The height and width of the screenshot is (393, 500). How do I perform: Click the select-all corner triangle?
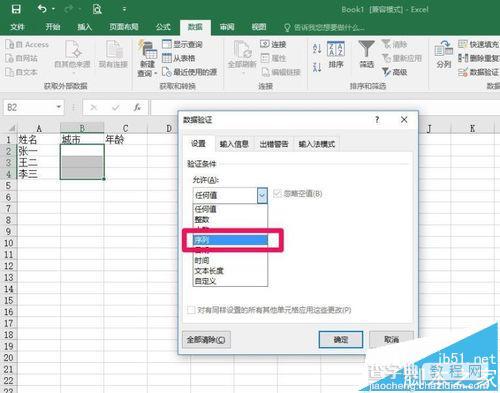(x=11, y=128)
